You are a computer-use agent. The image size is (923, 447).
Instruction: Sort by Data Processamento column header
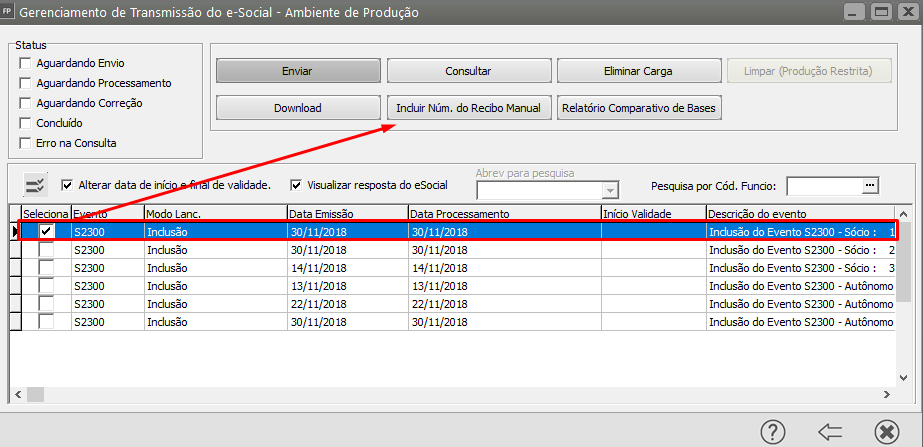tap(504, 214)
